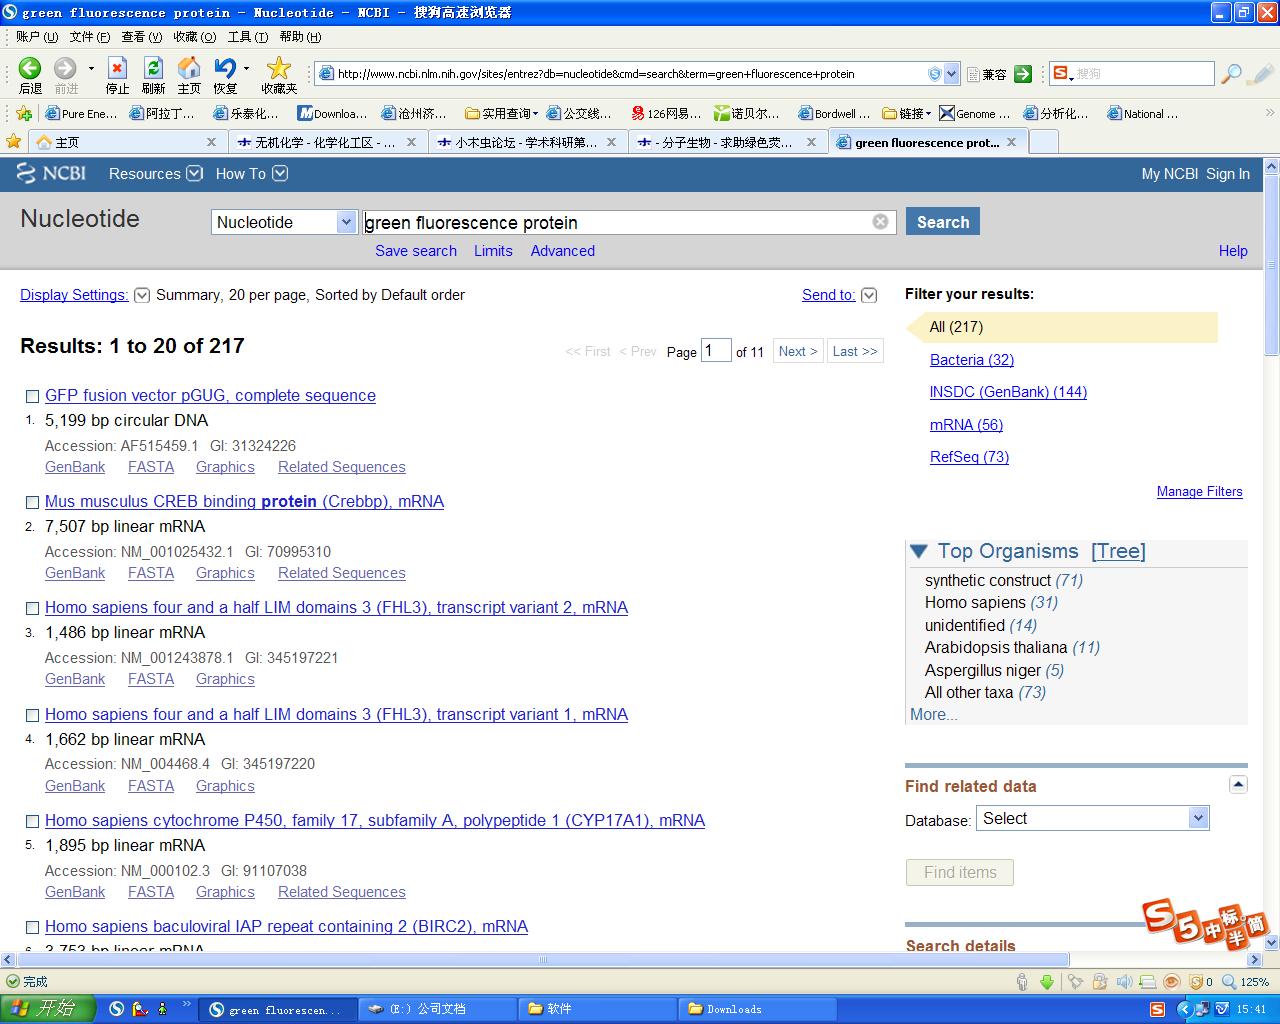Collapse the Find related data panel arrow
This screenshot has width=1280, height=1024.
[1238, 785]
